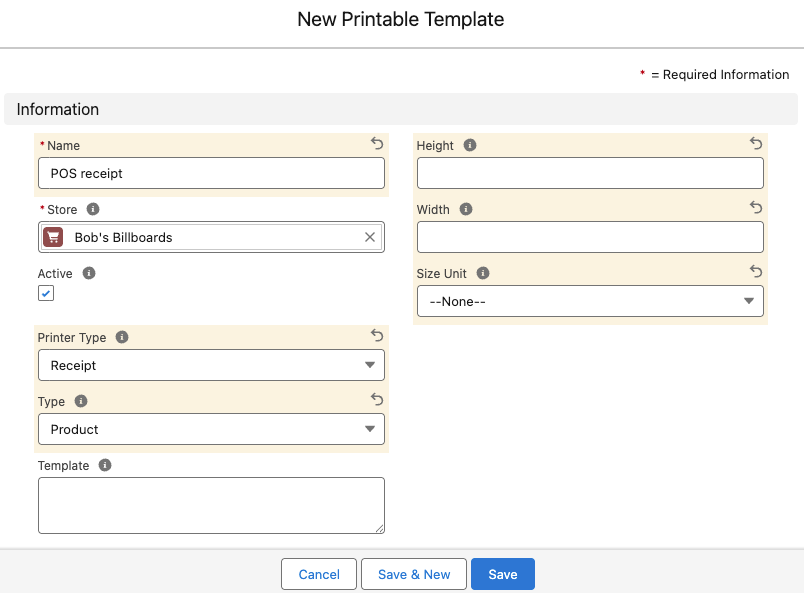The height and width of the screenshot is (593, 804).
Task: Show info tooltip for Height field
Action: coord(470,145)
